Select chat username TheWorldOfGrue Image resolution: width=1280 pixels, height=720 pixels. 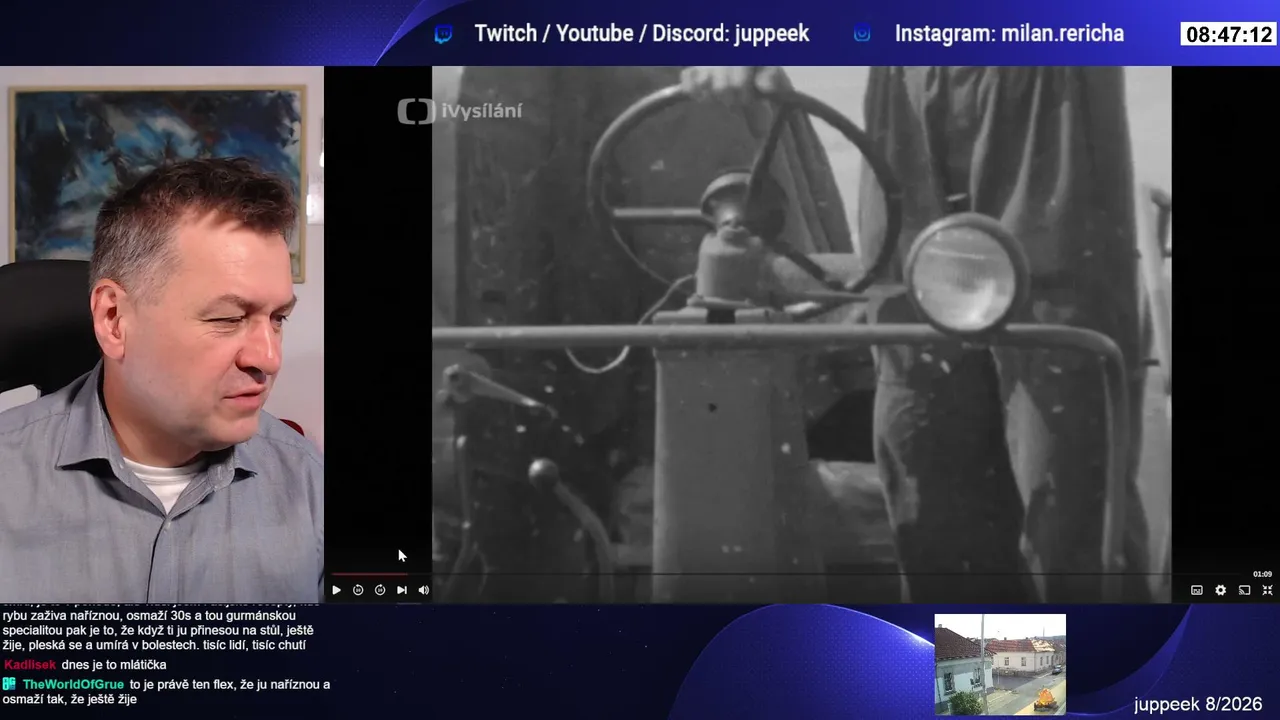73,685
